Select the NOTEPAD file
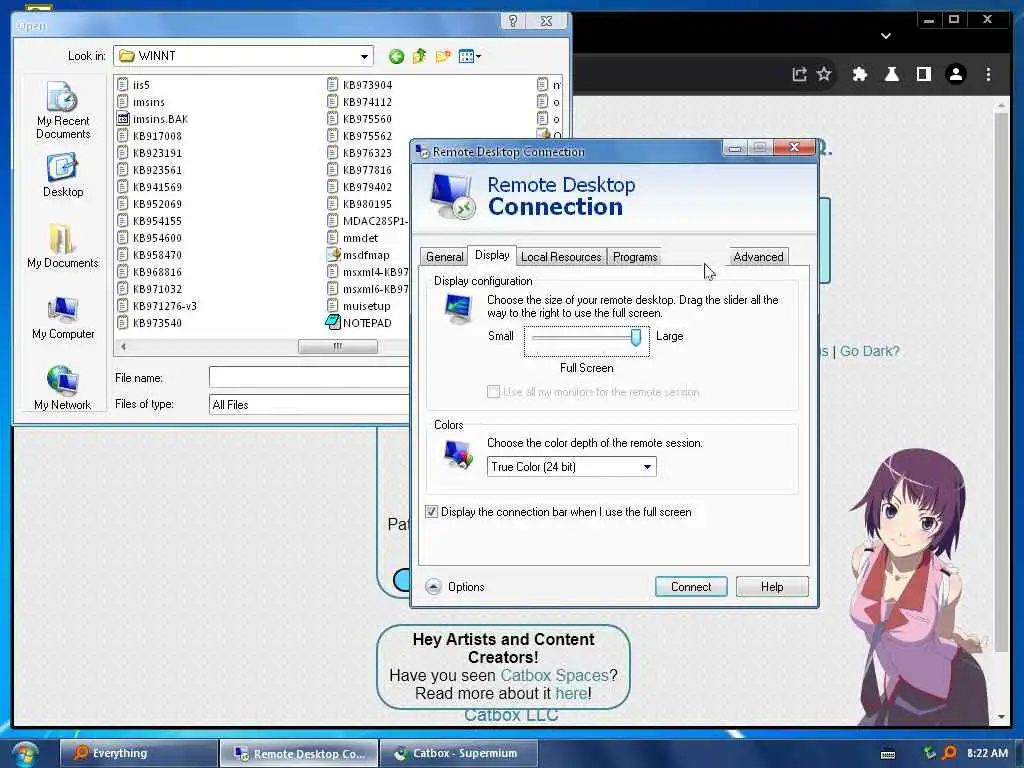This screenshot has width=1024, height=768. point(359,323)
